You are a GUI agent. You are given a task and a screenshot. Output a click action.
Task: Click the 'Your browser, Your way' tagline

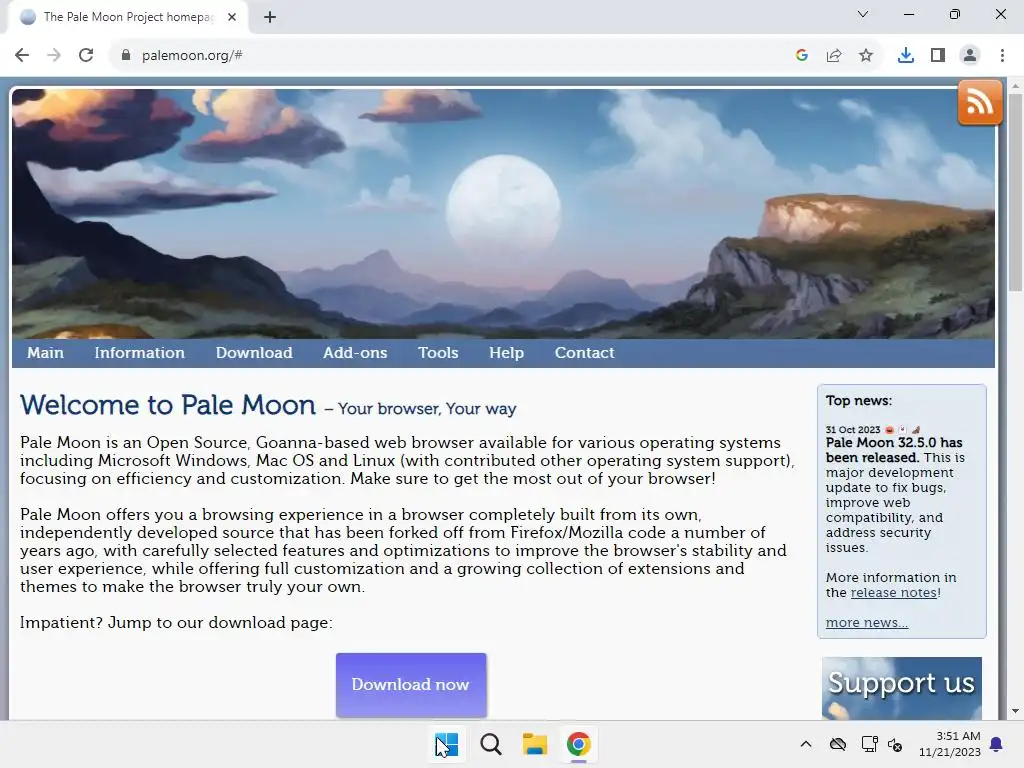coord(427,409)
